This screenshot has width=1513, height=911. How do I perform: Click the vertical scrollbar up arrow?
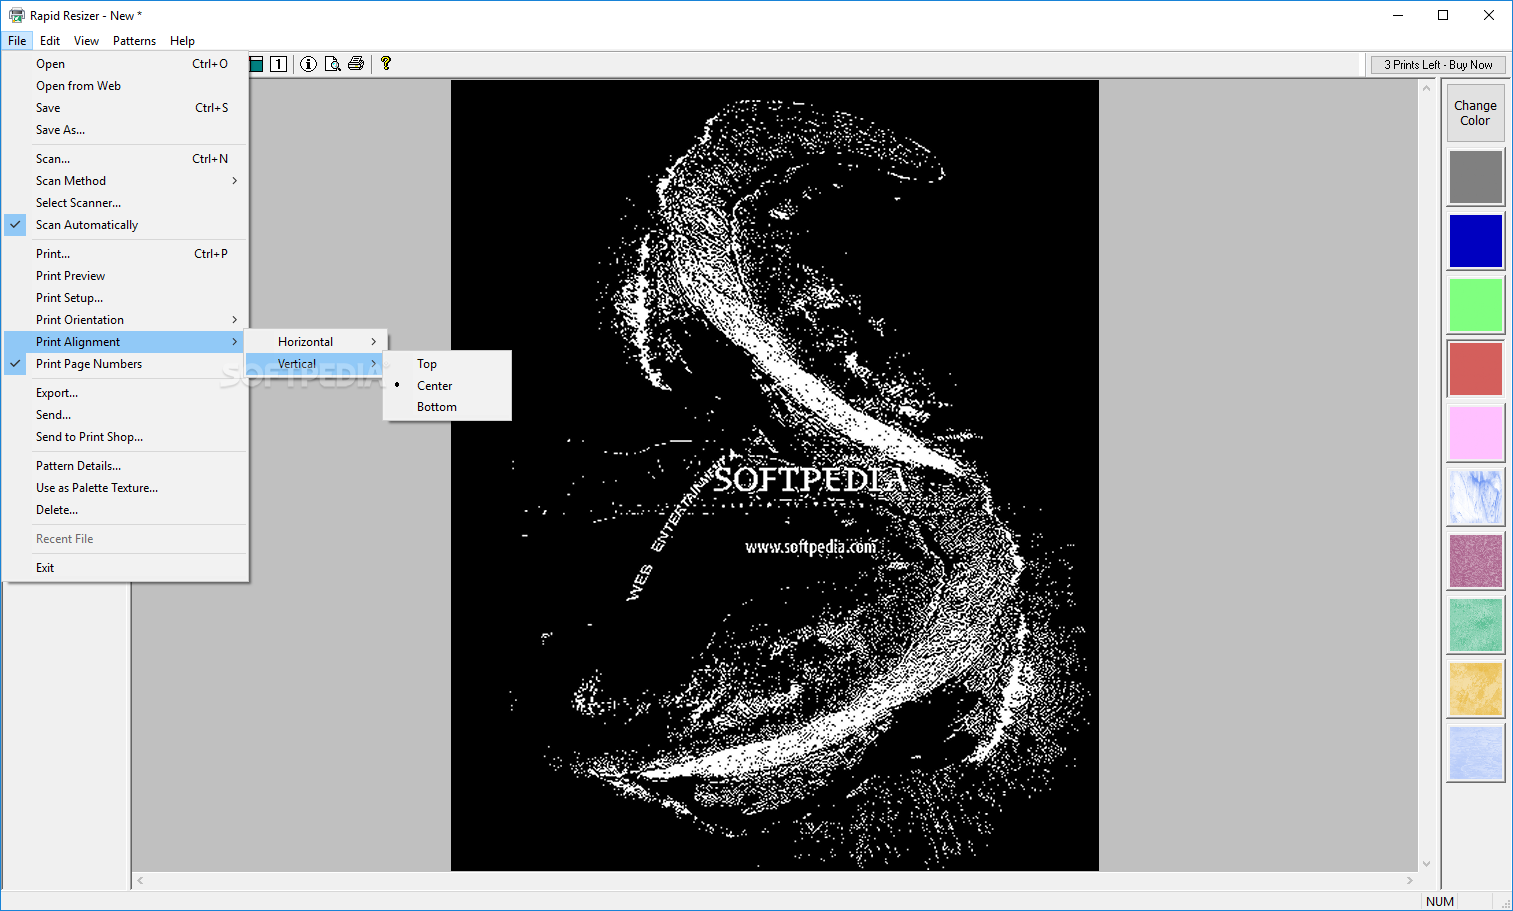[x=1426, y=88]
